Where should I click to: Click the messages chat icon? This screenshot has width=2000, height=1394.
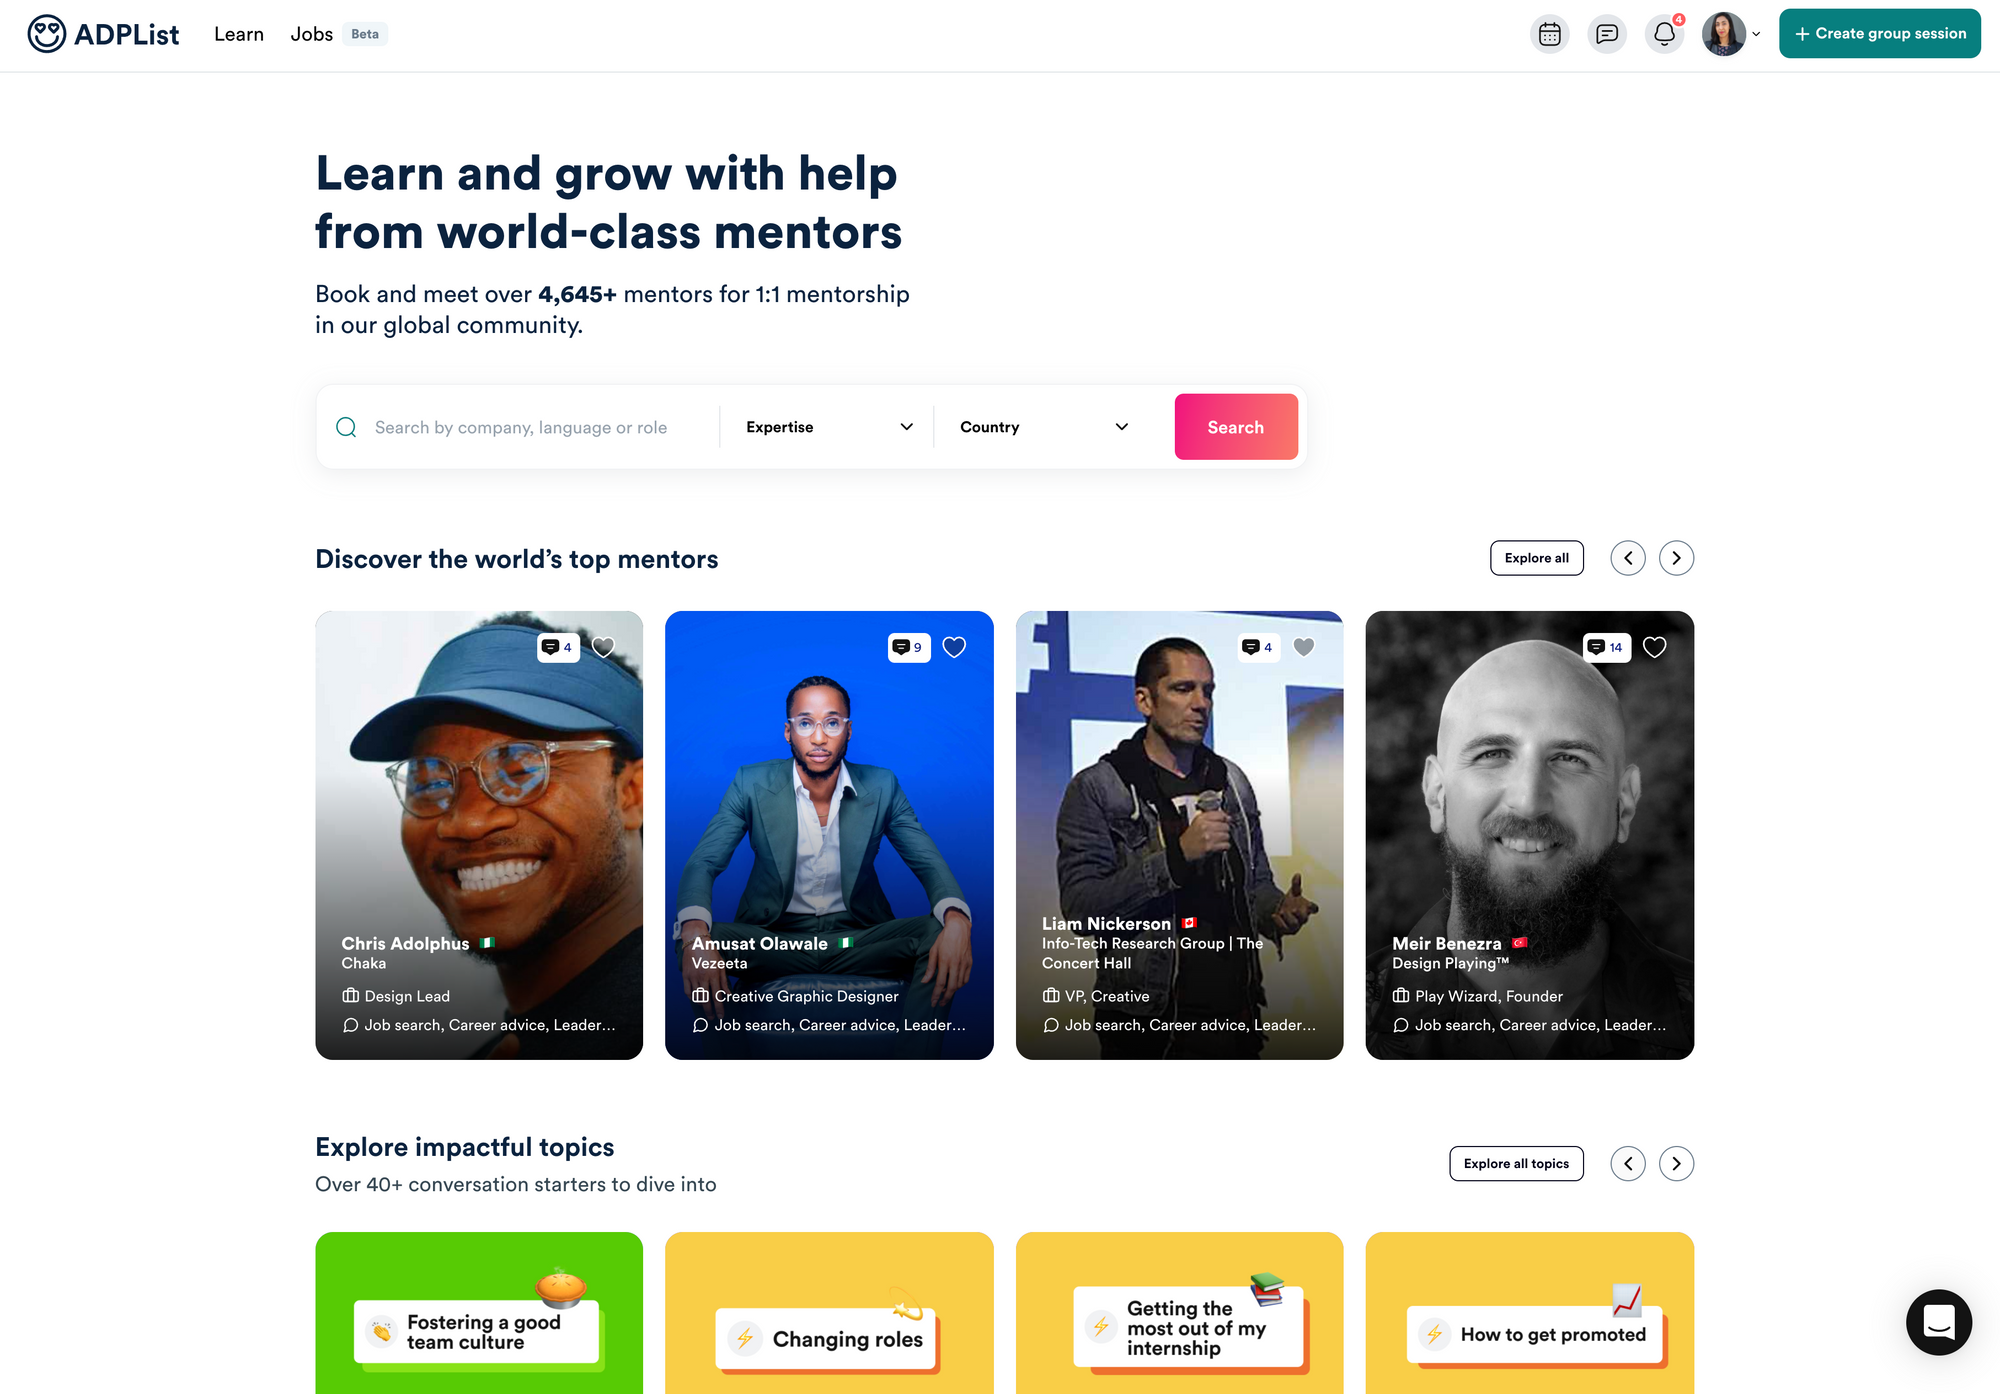(x=1606, y=33)
